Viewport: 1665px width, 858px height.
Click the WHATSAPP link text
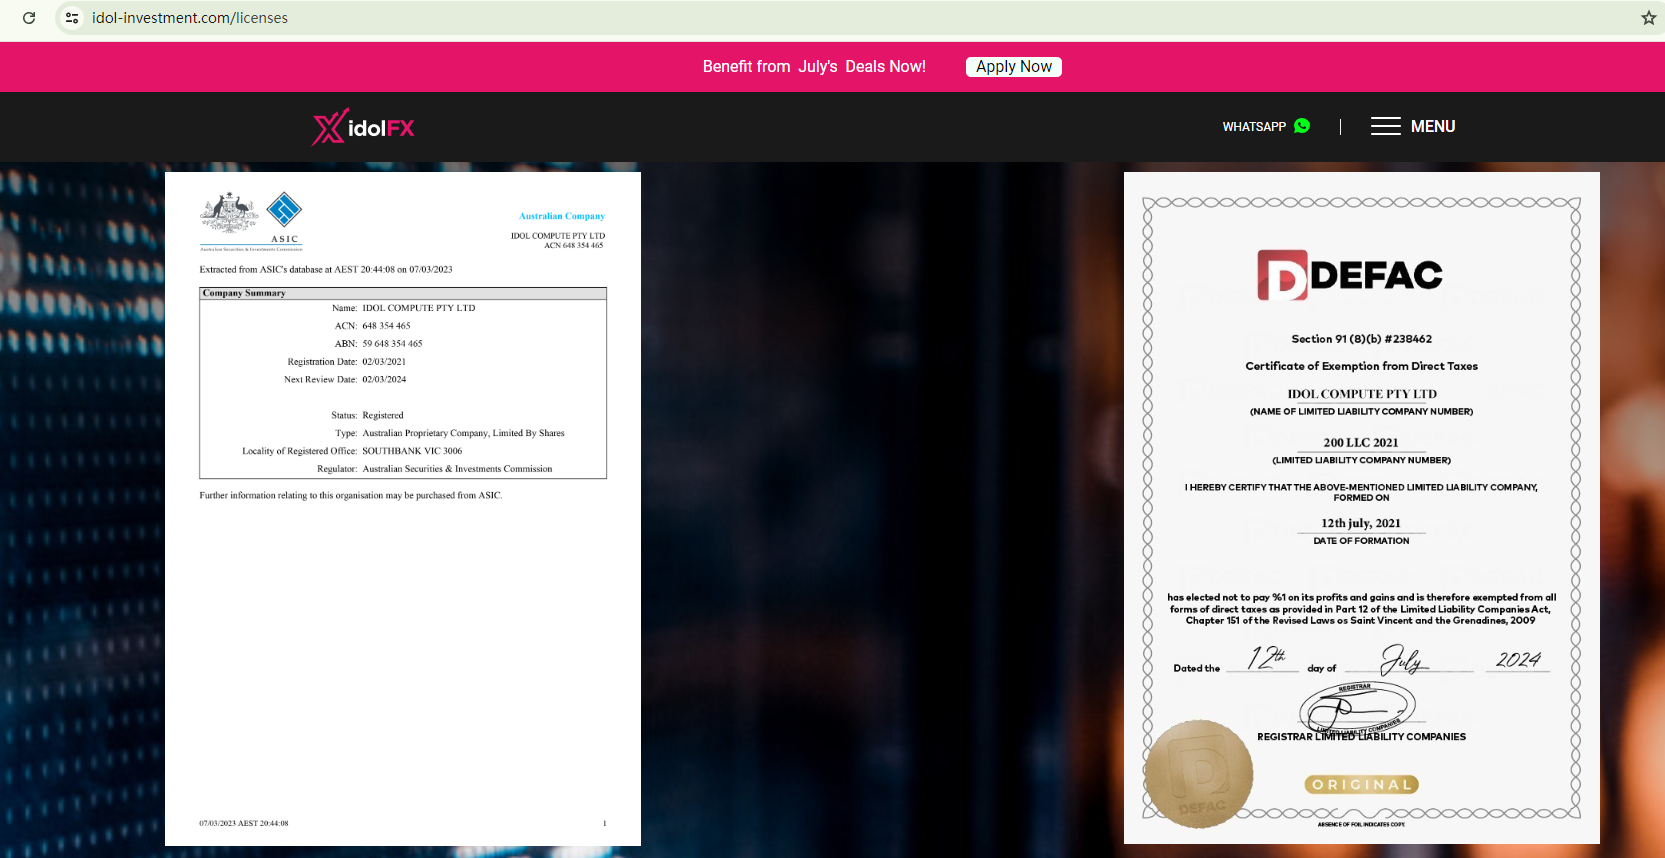[1254, 127]
